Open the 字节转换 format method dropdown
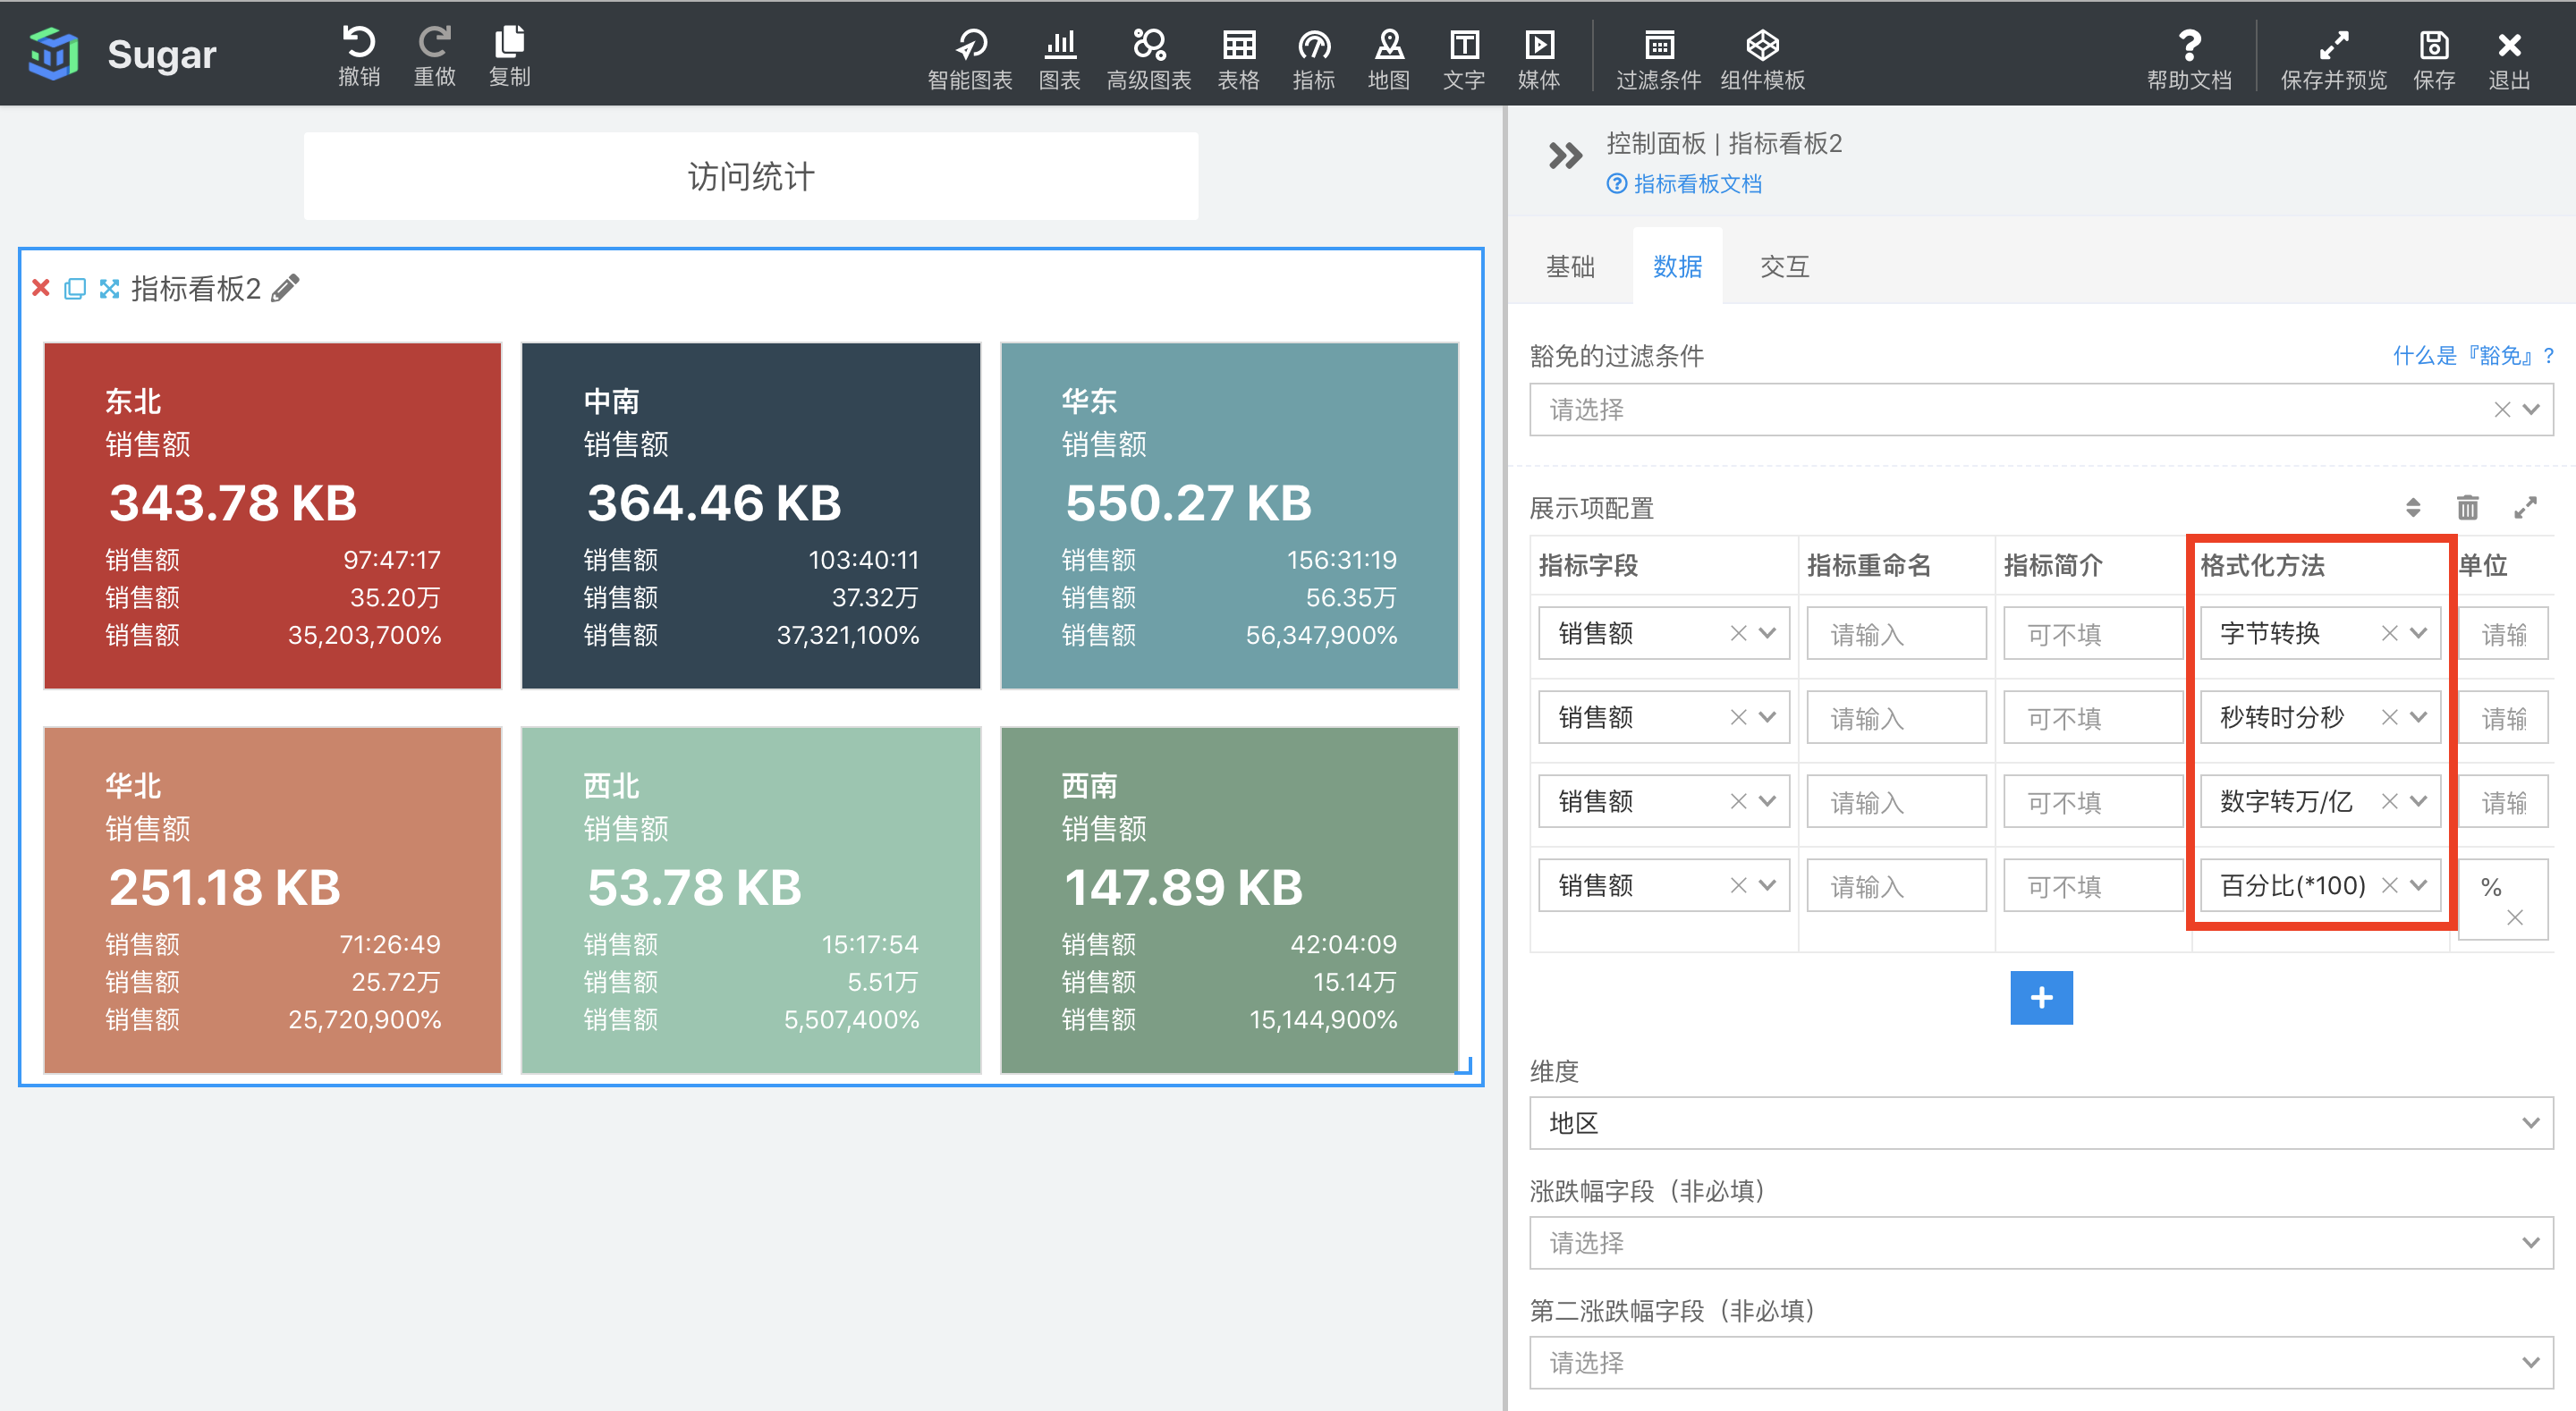This screenshot has width=2576, height=1411. [2418, 633]
